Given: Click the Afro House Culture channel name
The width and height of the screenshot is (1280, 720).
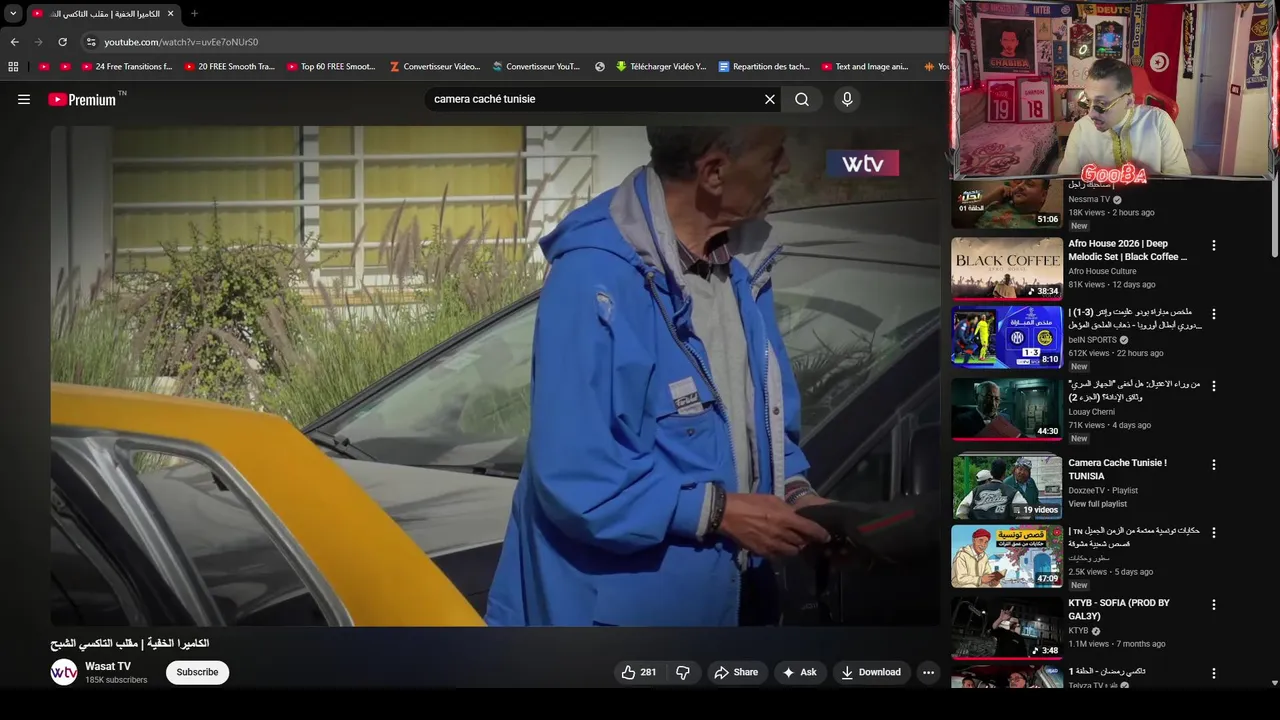Looking at the screenshot, I should (1102, 271).
